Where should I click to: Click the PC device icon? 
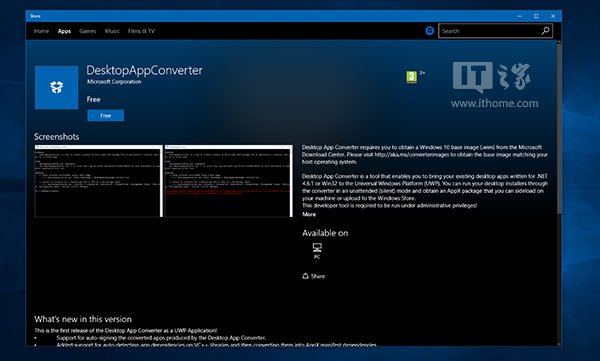click(x=317, y=248)
